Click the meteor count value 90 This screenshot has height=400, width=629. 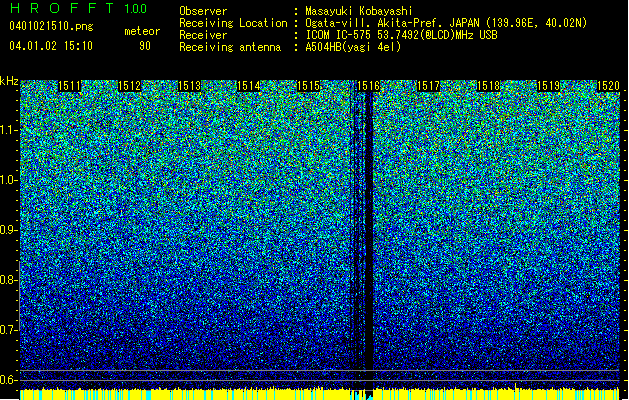(145, 46)
